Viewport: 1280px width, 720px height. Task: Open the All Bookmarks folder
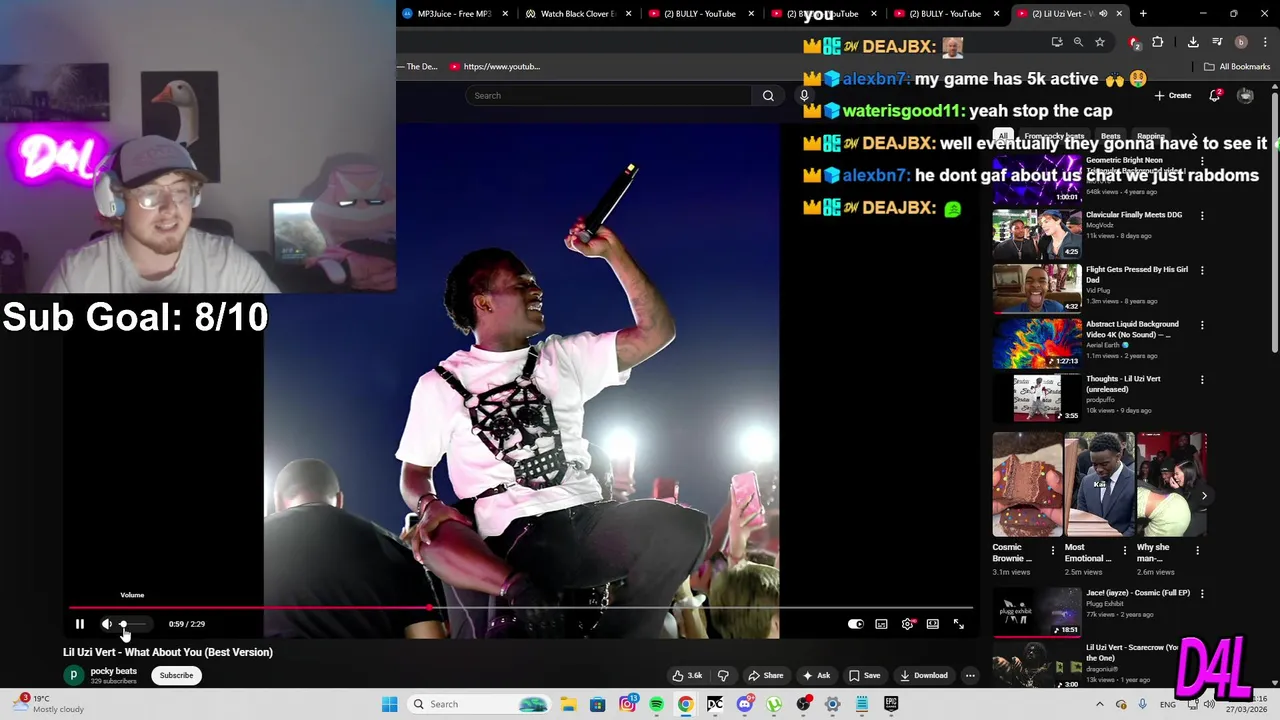tap(1236, 67)
